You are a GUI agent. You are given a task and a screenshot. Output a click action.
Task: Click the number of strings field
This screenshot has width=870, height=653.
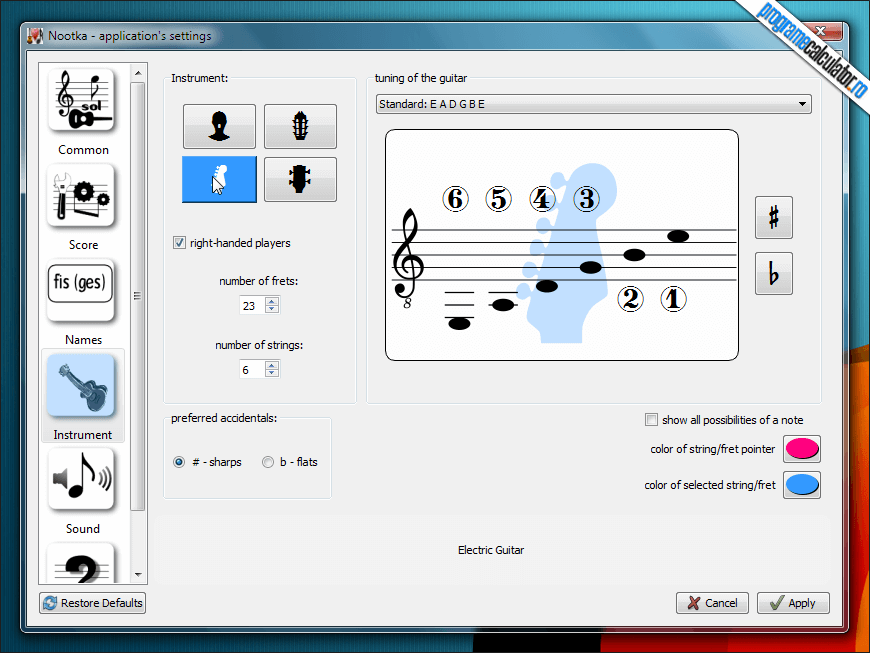252,369
